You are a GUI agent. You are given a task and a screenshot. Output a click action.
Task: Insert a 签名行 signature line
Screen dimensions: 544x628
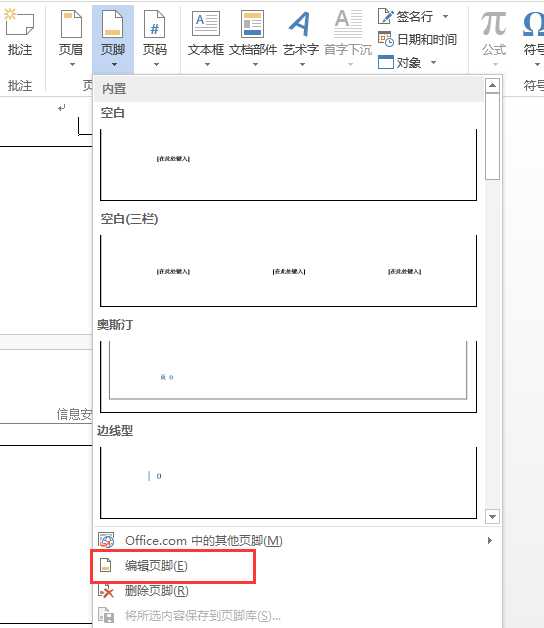pos(405,16)
